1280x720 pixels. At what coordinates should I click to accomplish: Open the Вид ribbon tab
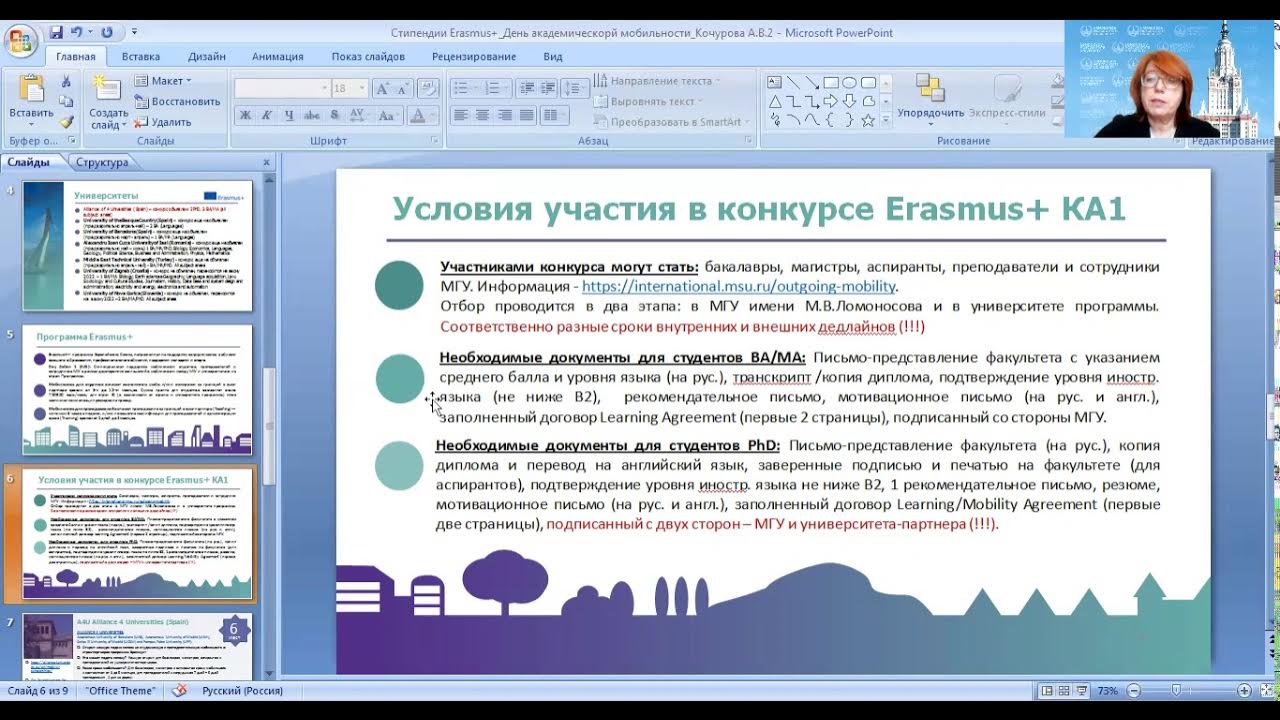tap(553, 57)
